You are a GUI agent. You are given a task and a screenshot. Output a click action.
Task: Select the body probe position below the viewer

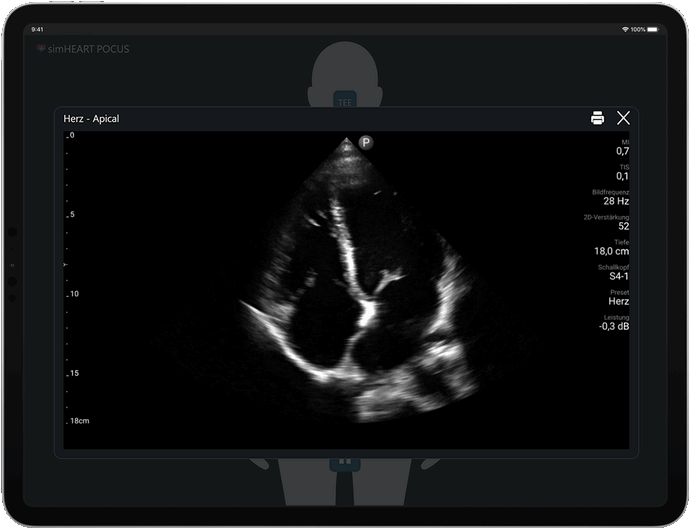[345, 463]
